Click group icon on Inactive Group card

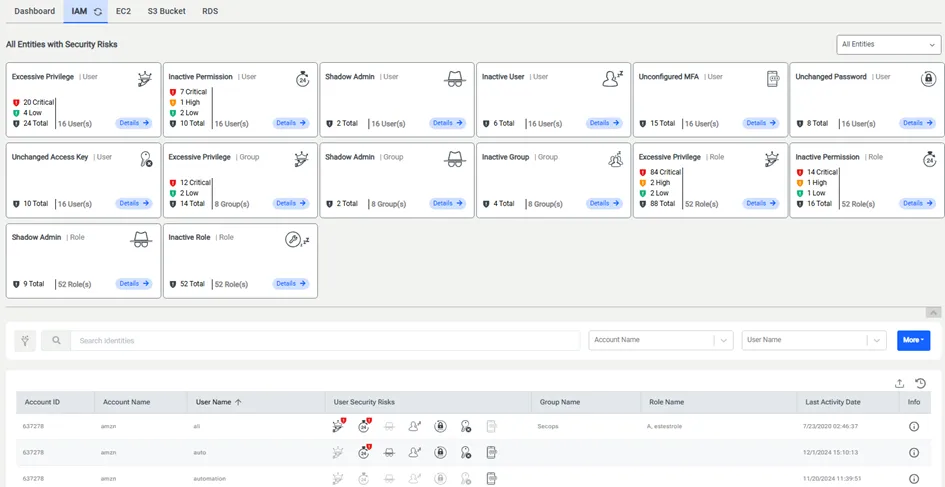coord(615,159)
